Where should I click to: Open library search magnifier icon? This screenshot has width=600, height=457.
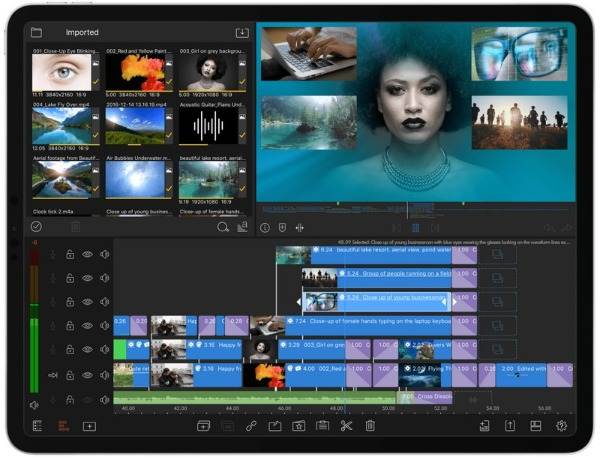click(223, 227)
